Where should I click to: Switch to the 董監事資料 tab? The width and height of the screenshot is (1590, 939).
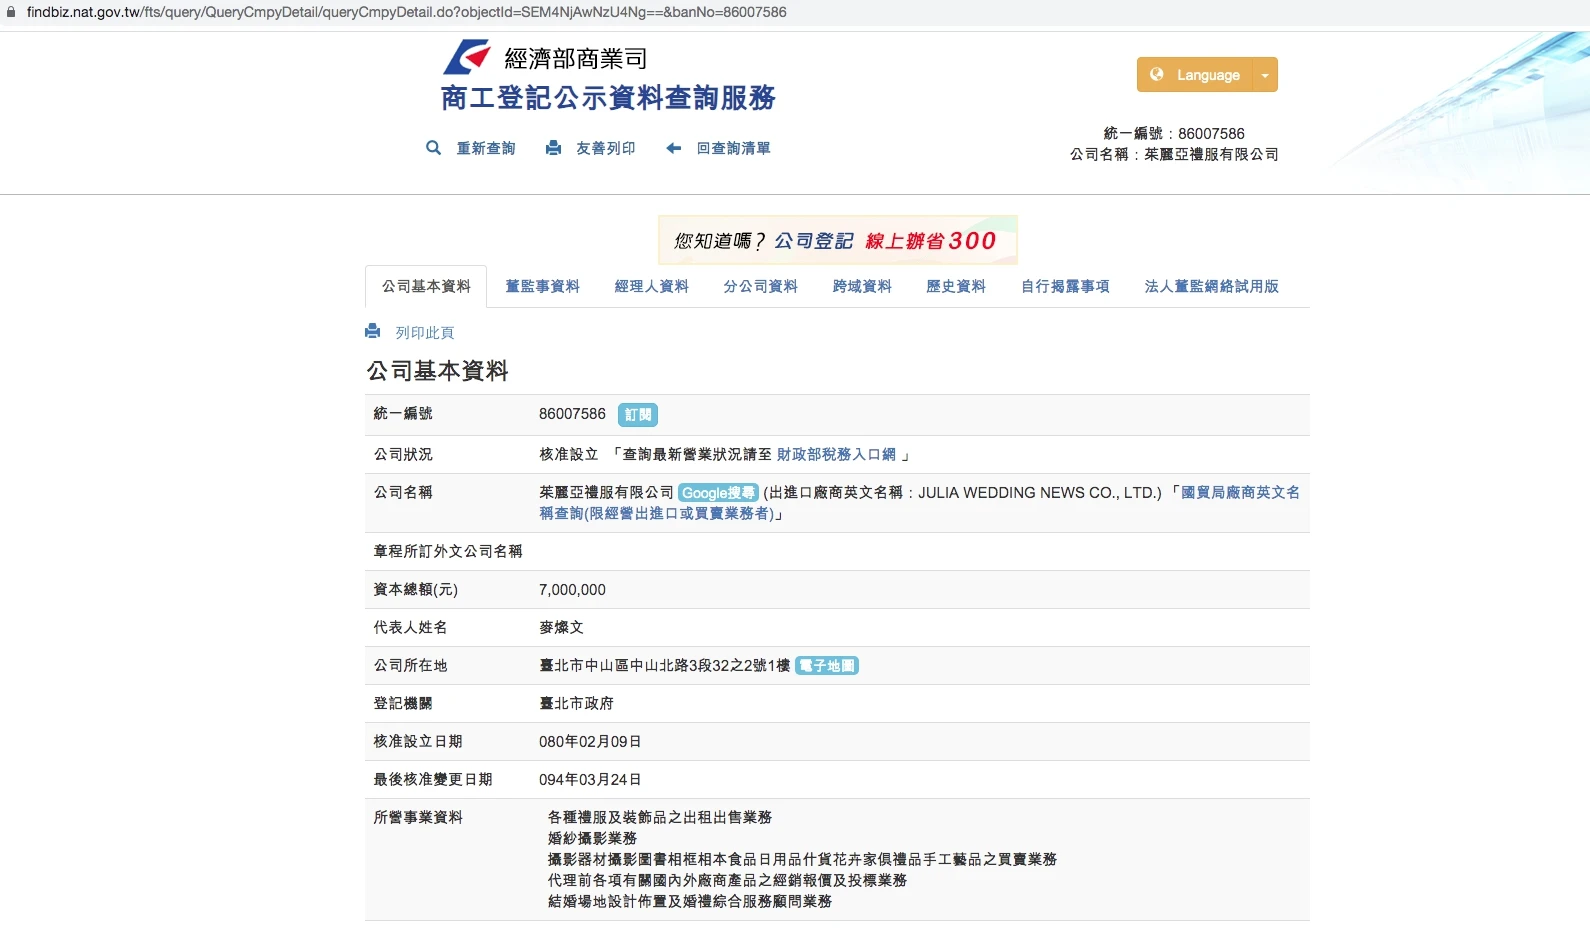click(542, 287)
